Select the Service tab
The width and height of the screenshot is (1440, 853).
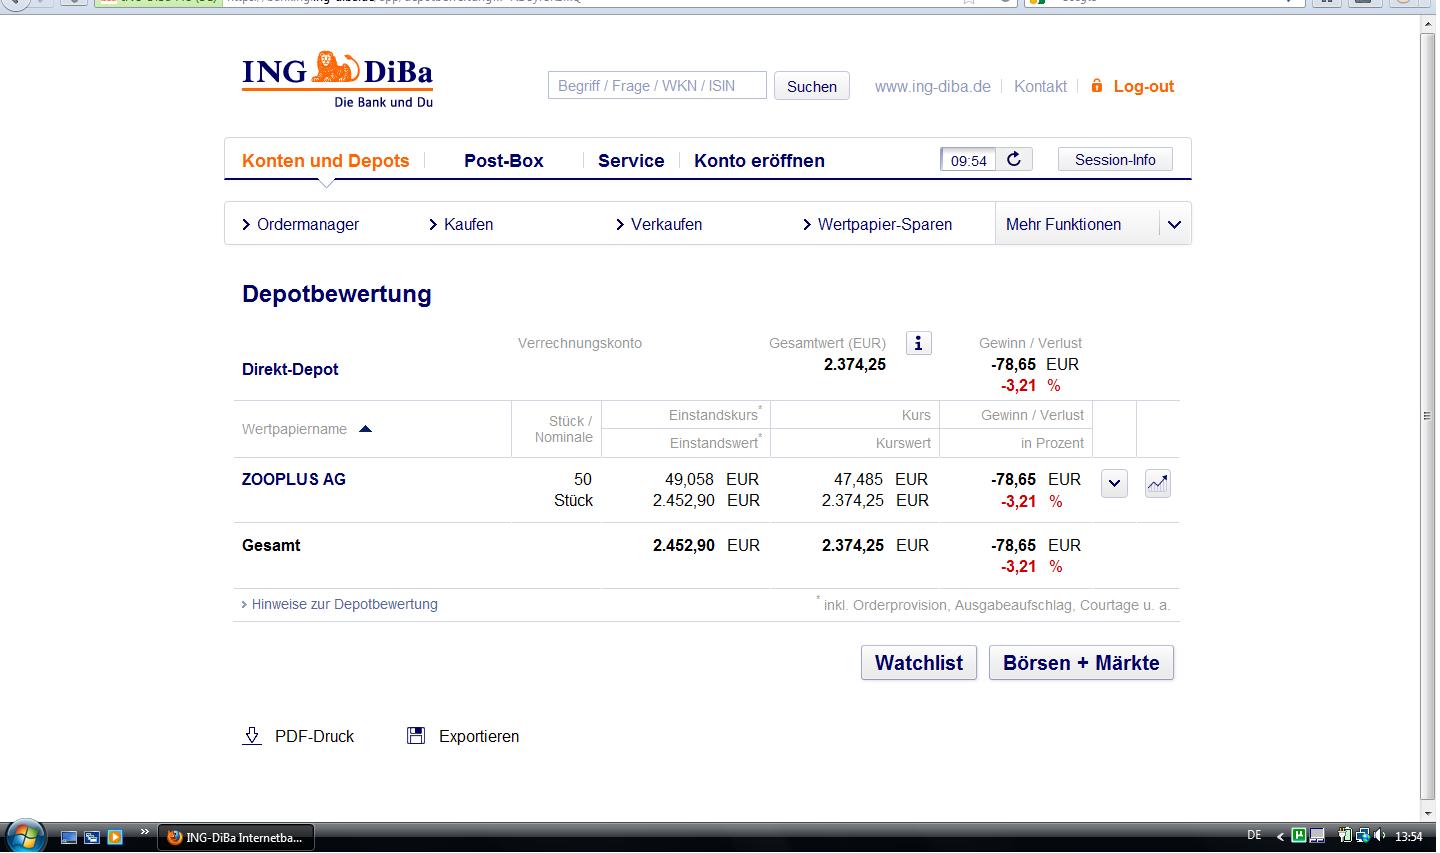pyautogui.click(x=631, y=161)
